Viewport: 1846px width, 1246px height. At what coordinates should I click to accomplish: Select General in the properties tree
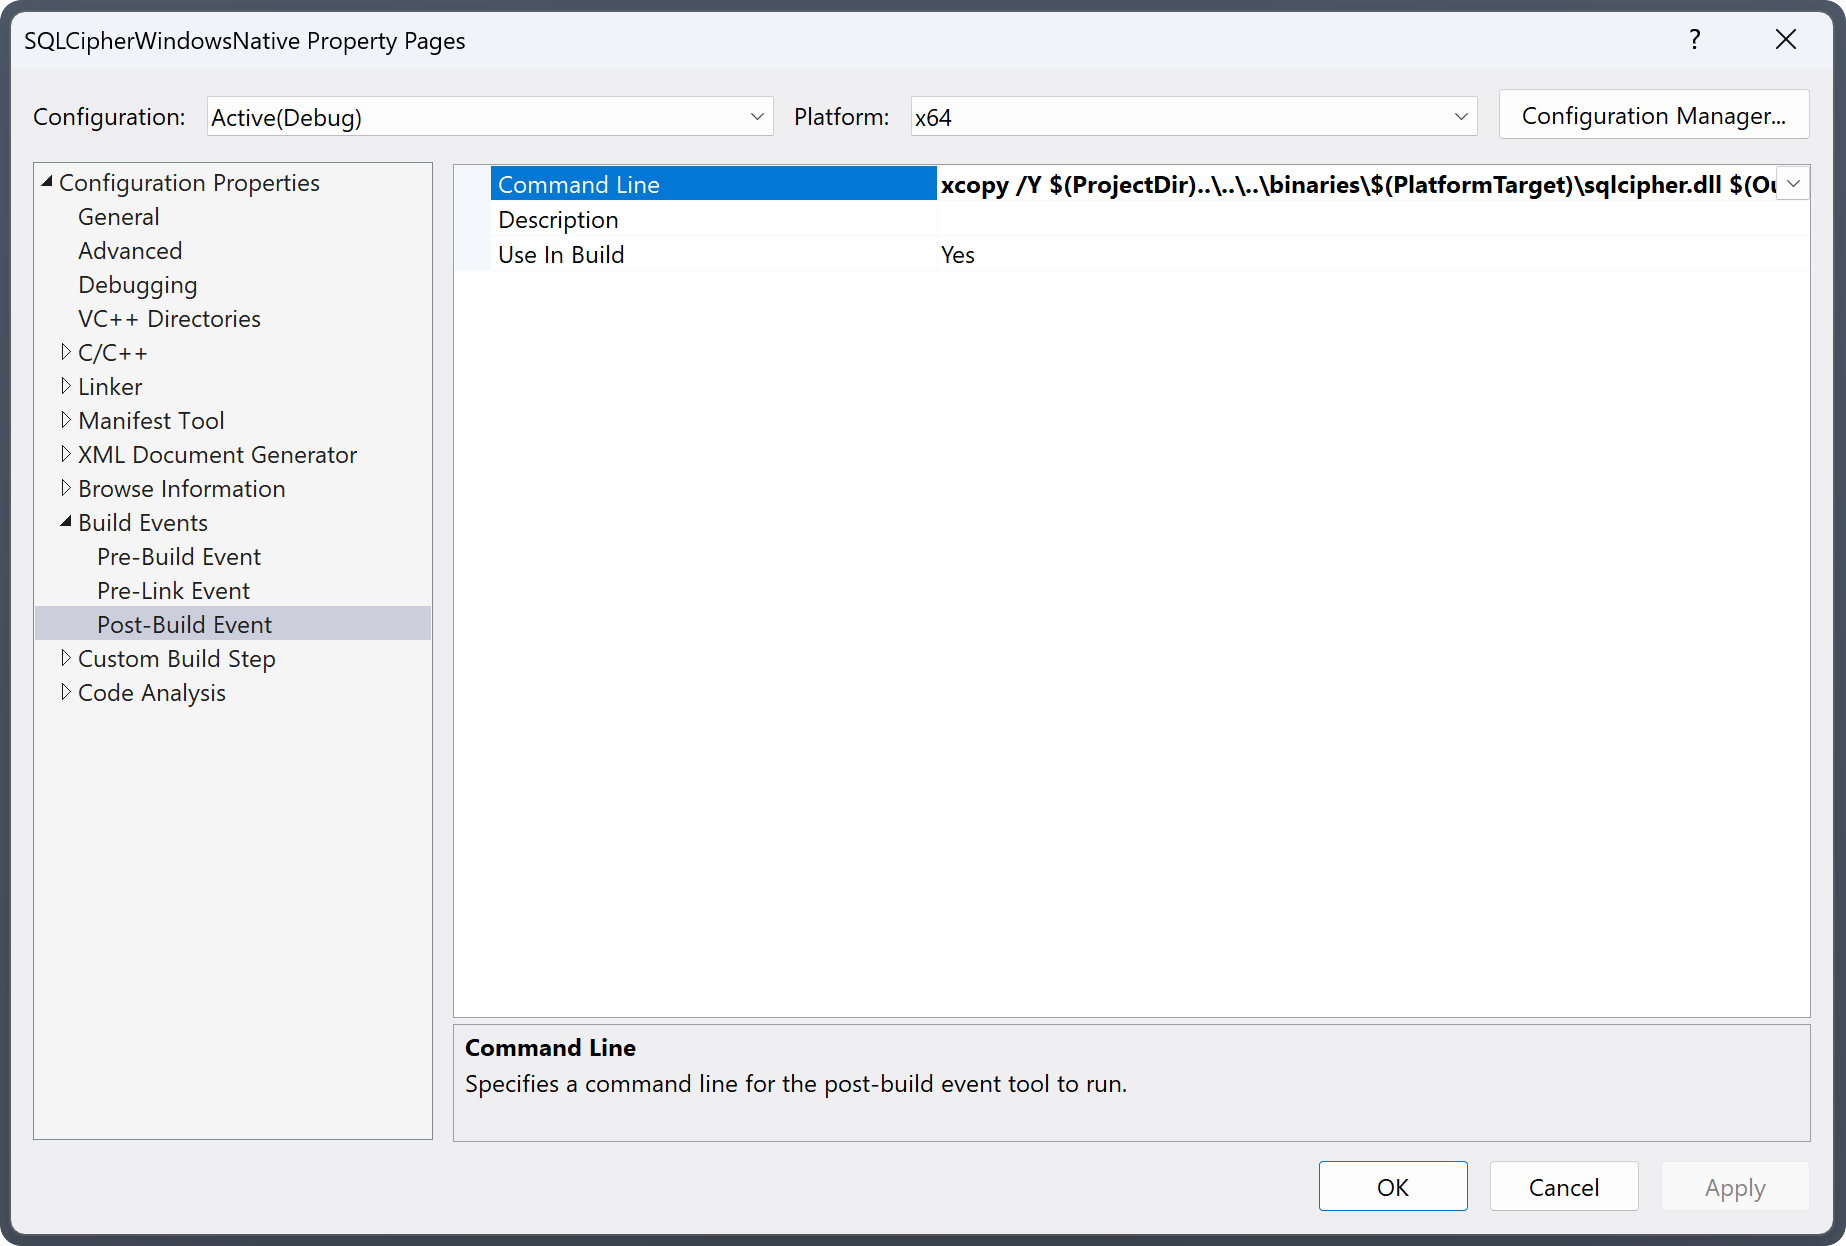(x=119, y=217)
